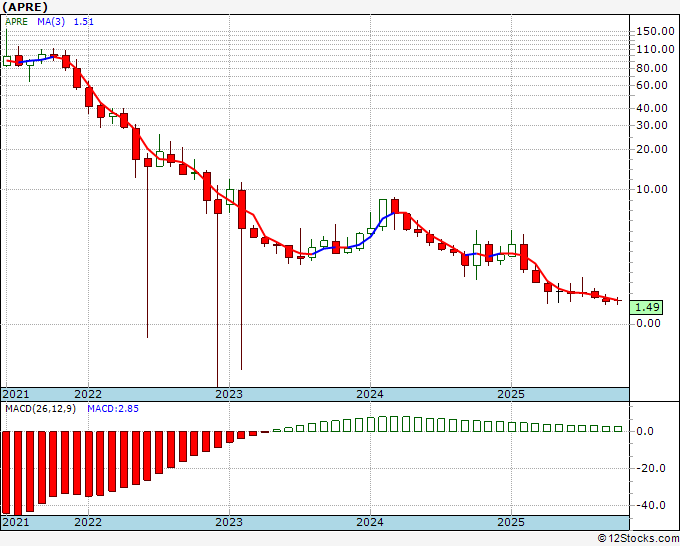Viewport: 680px width, 546px height.
Task: Click the 80.00 price axis label
Action: (652, 68)
